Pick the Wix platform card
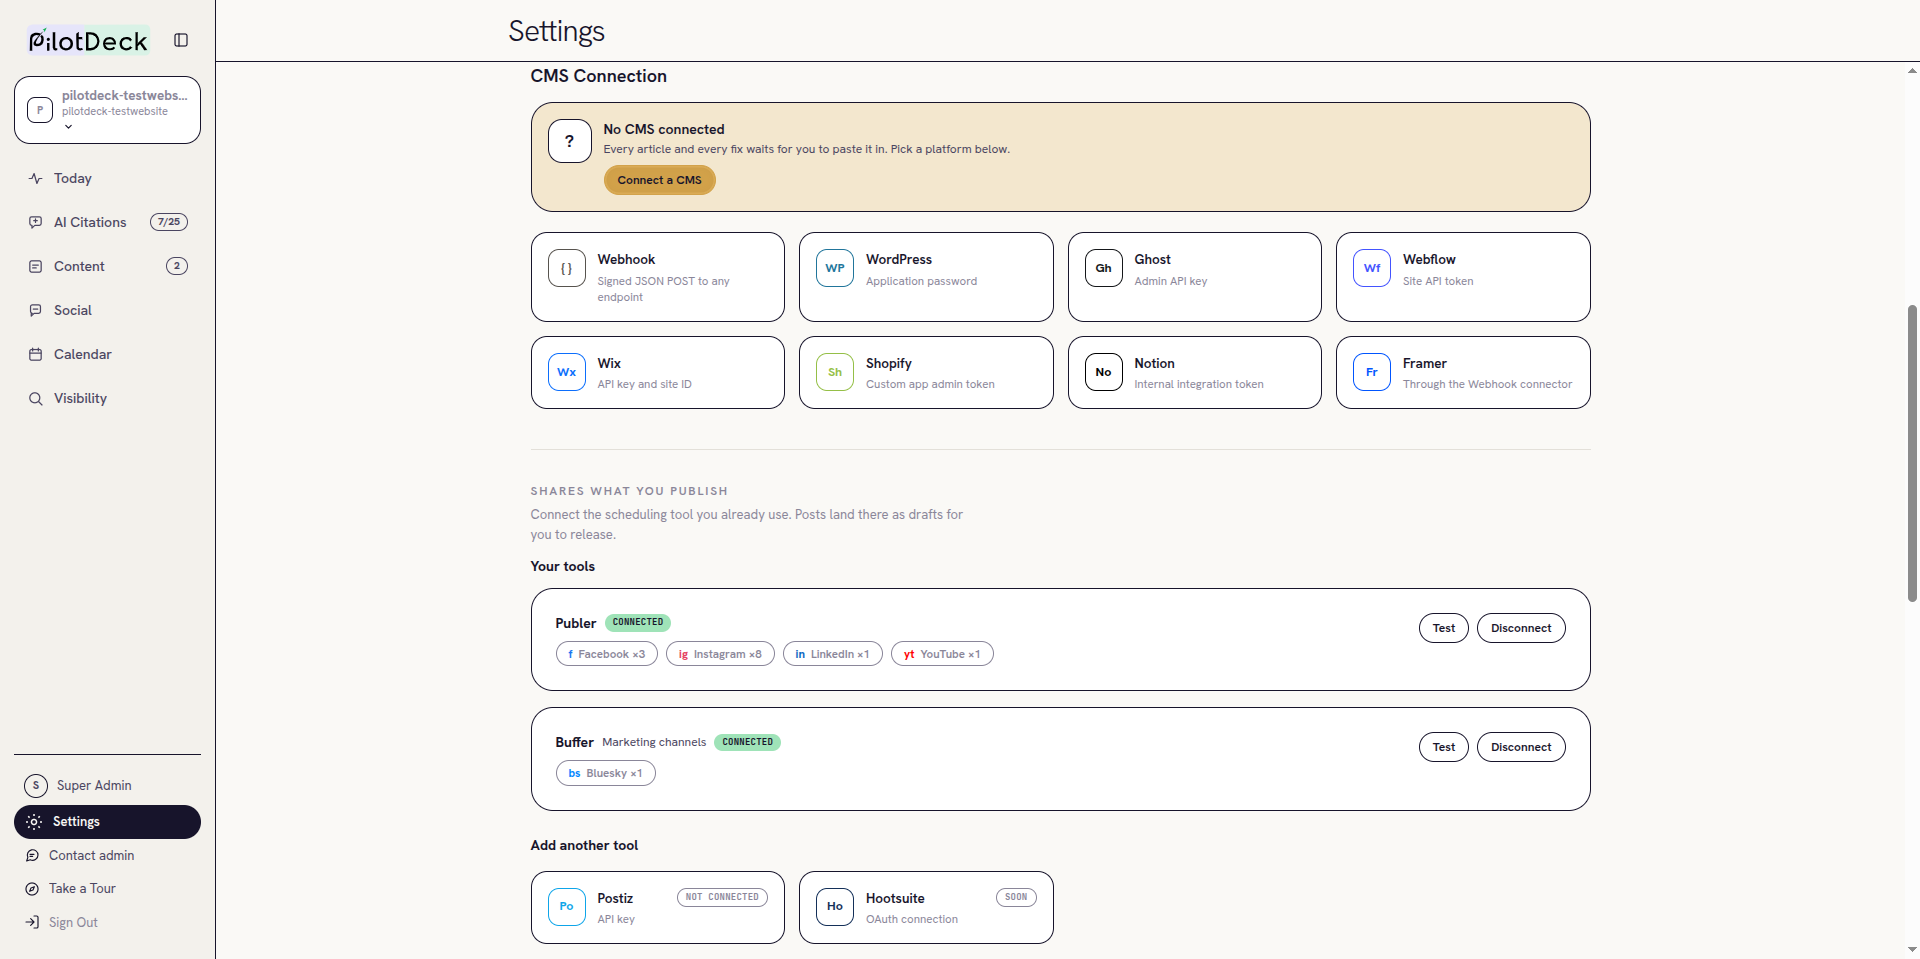Screen dimensions: 1920x959 click(657, 372)
